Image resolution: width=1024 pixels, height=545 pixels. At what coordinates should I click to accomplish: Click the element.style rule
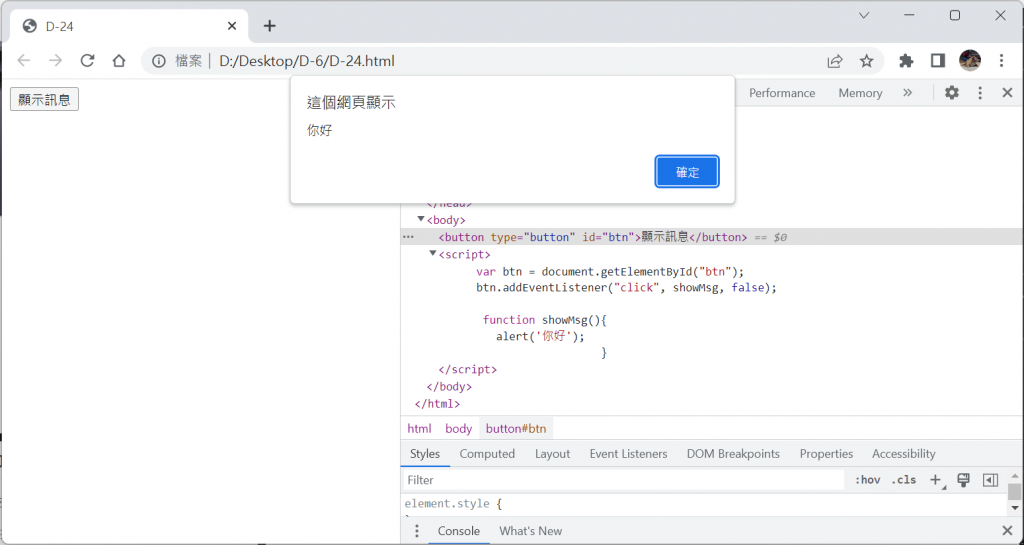tap(453, 503)
